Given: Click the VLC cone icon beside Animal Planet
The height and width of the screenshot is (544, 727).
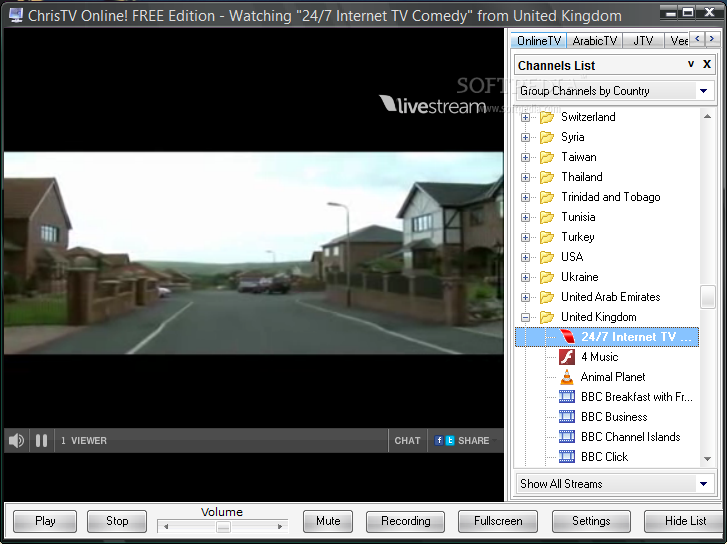Looking at the screenshot, I should (x=567, y=377).
